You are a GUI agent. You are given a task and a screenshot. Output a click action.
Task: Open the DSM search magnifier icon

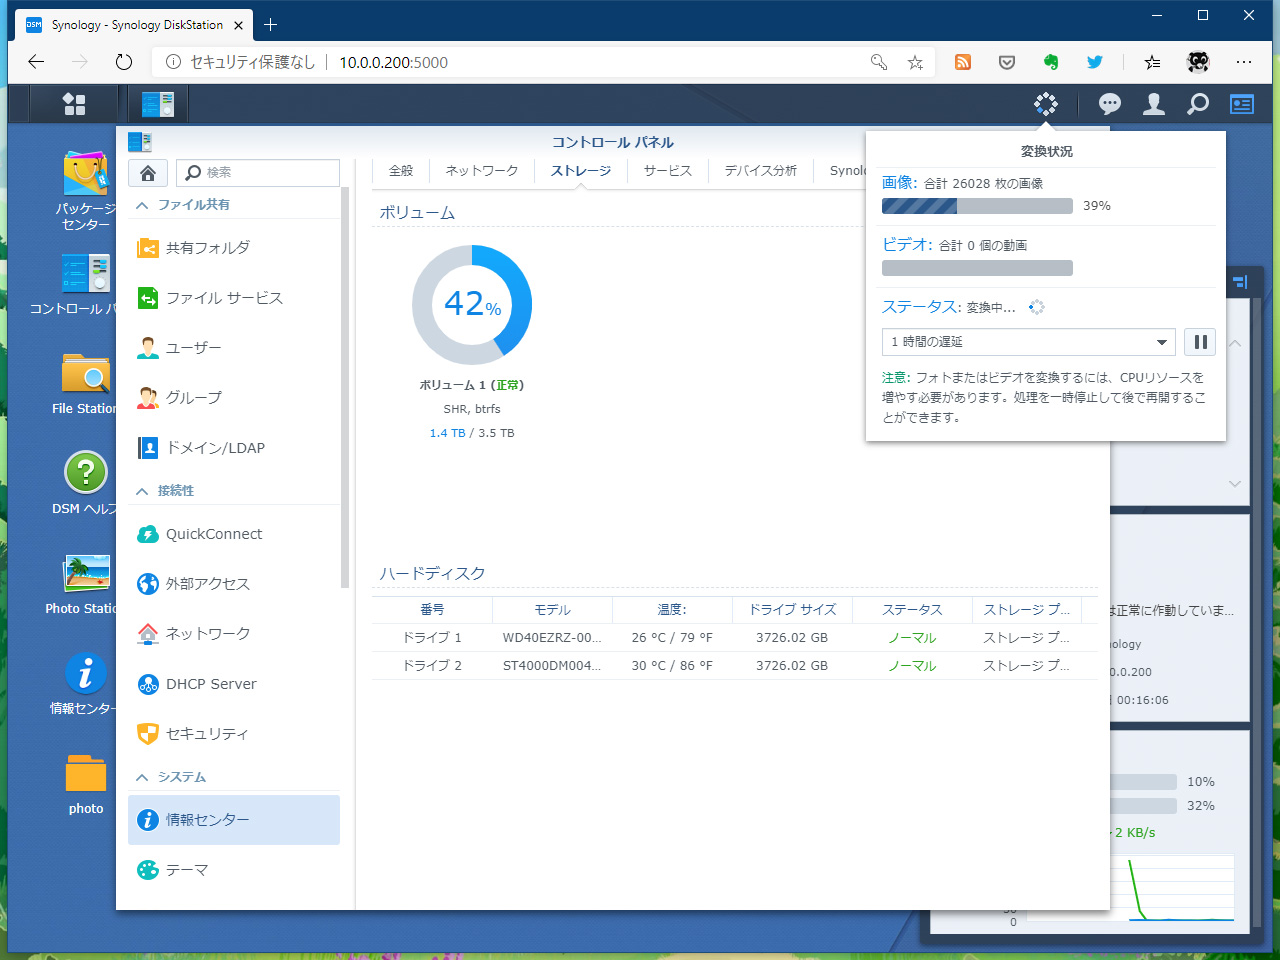click(1198, 104)
